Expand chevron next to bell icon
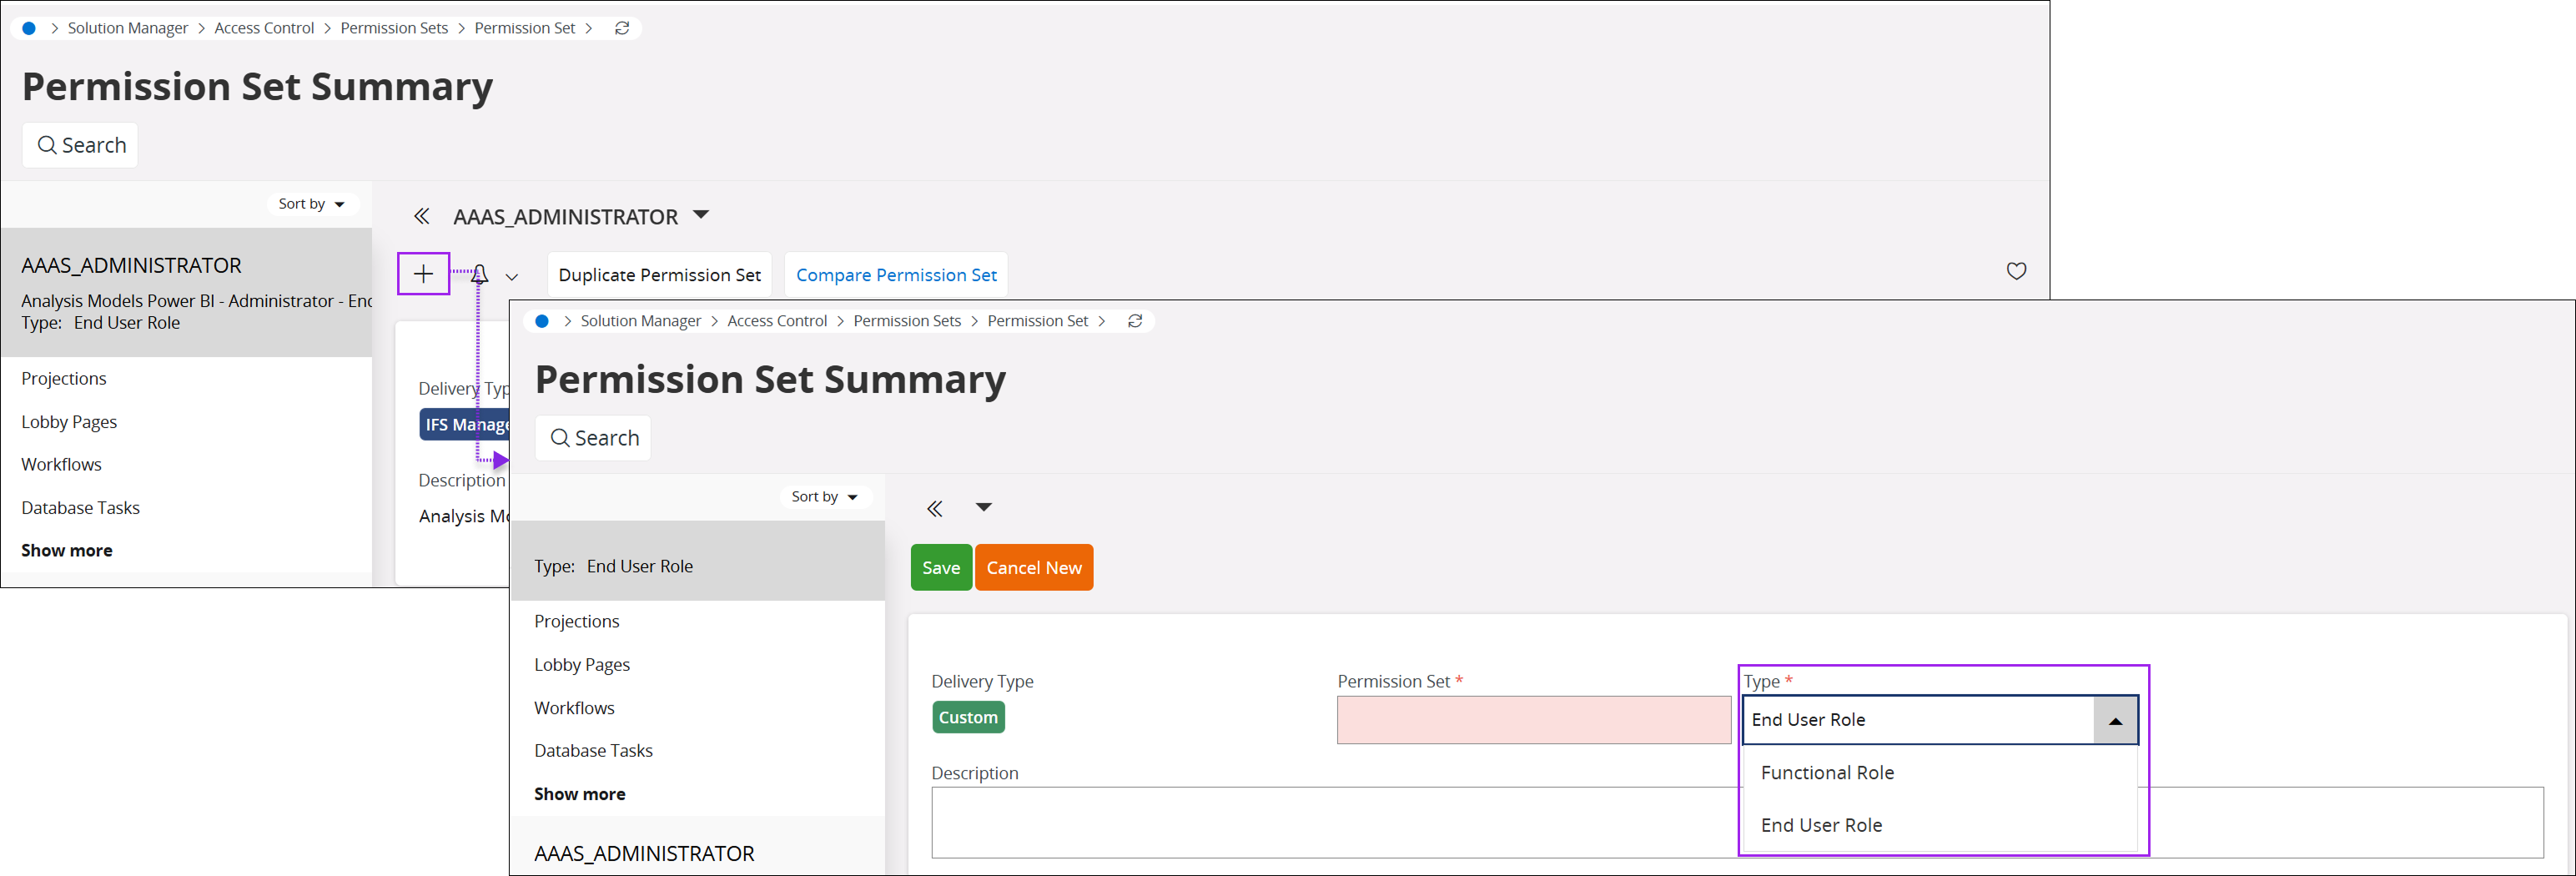 tap(512, 277)
